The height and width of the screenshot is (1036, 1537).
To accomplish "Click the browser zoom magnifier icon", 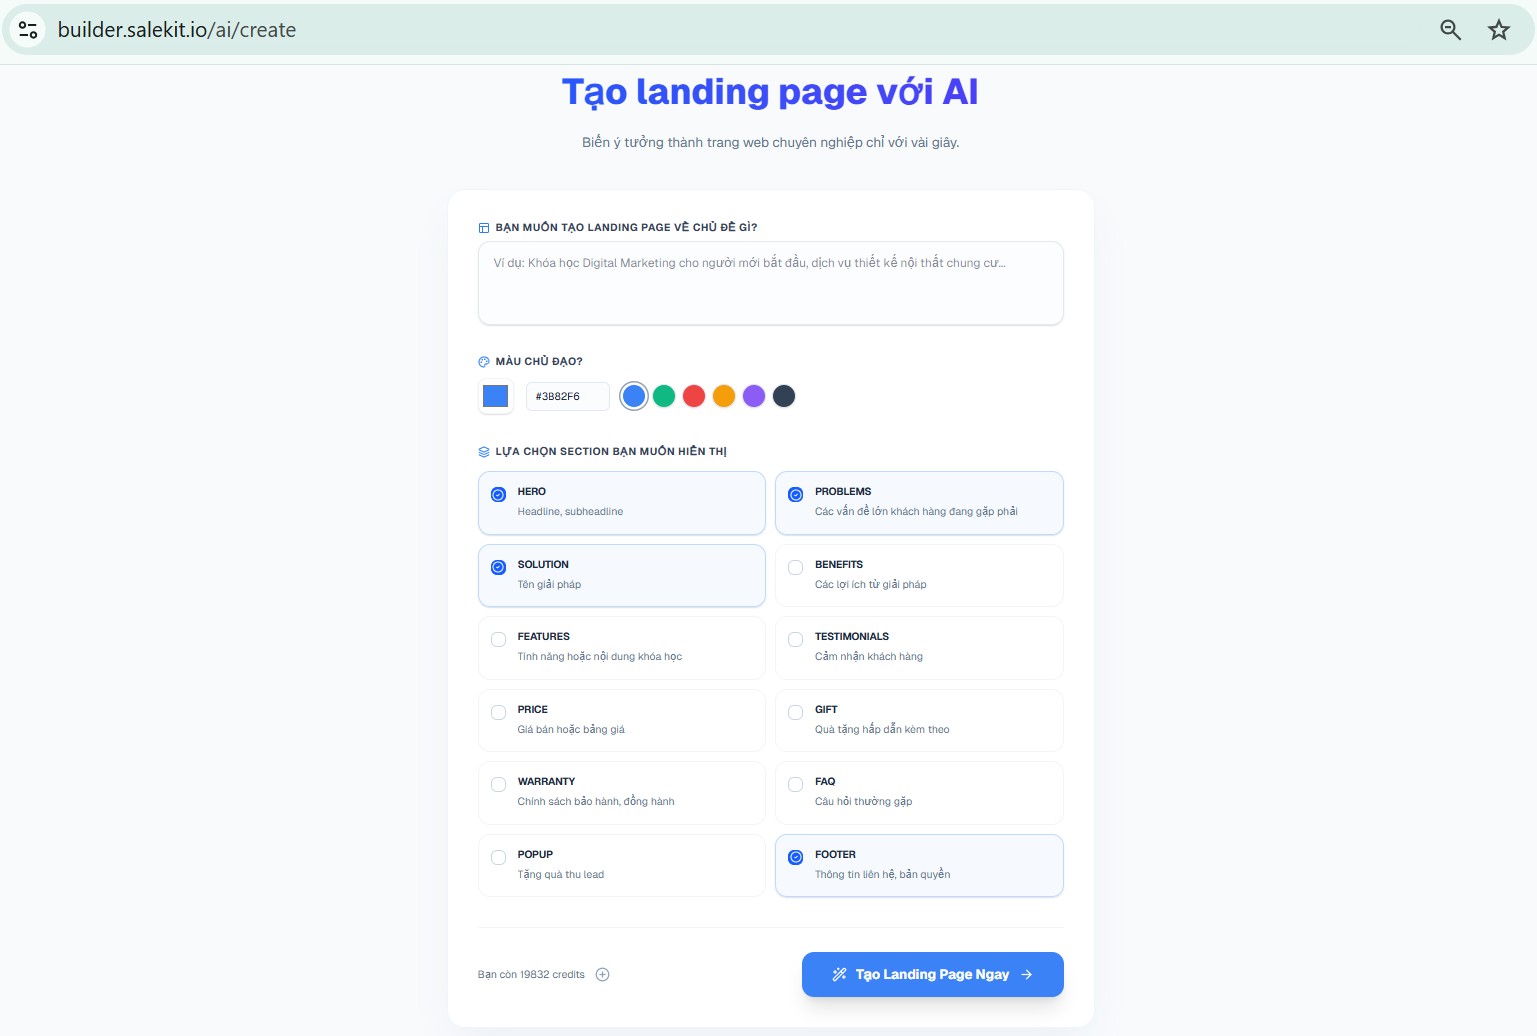I will (1450, 30).
